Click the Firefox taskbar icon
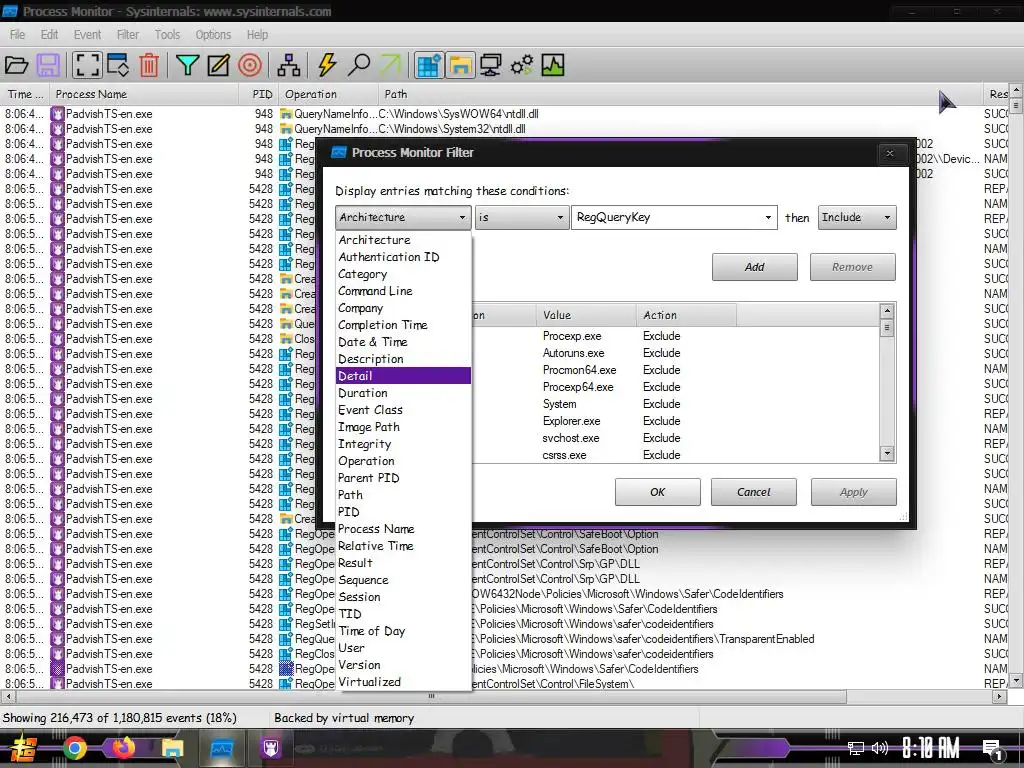 pos(123,748)
